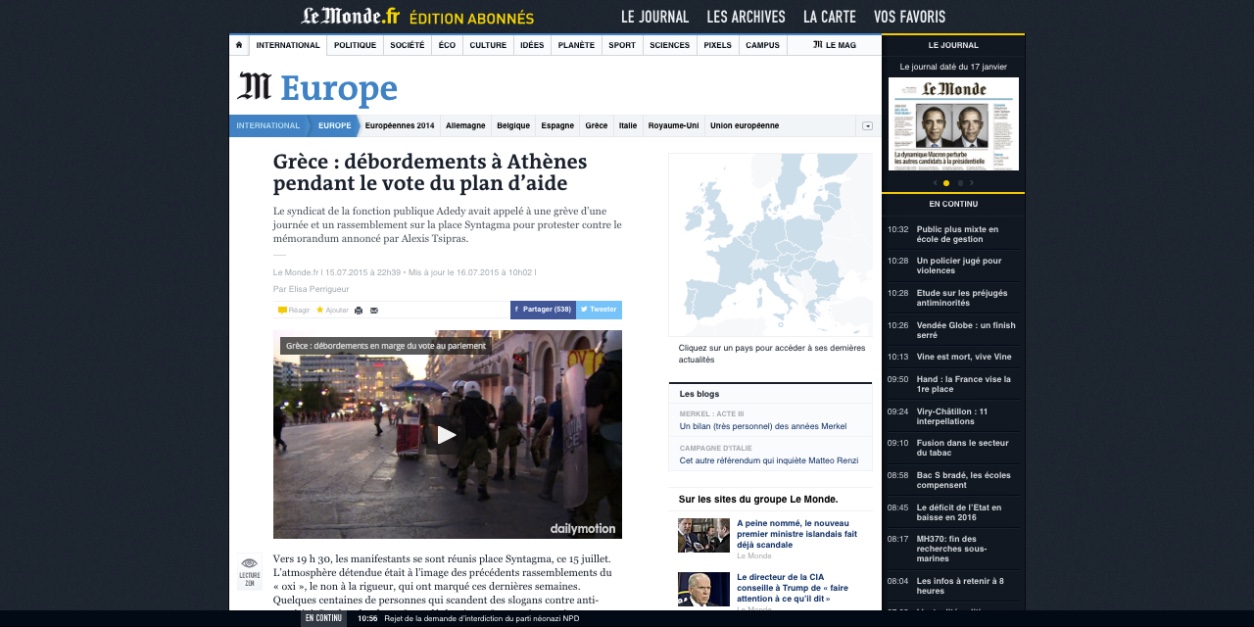Open the M LE MAG tab

834,45
